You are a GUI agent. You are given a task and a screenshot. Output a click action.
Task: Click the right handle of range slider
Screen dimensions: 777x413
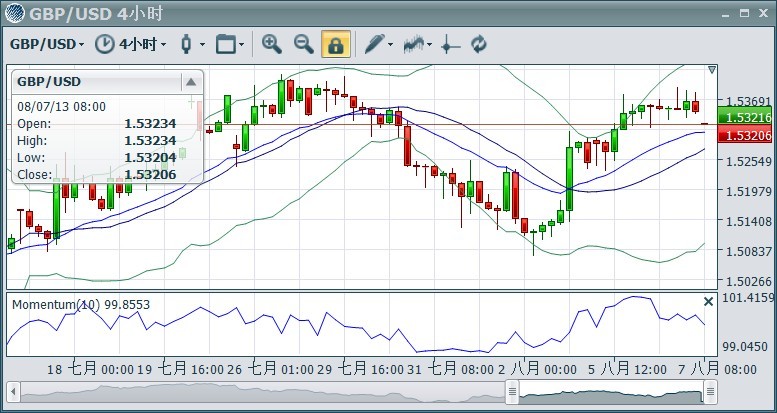[x=711, y=392]
